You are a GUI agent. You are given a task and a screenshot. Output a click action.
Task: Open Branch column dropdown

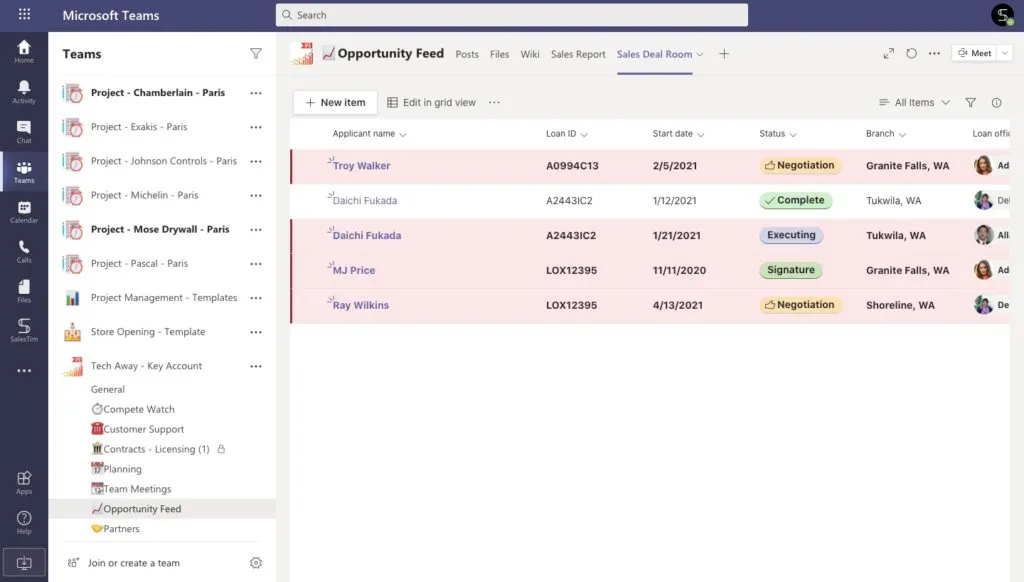[903, 135]
